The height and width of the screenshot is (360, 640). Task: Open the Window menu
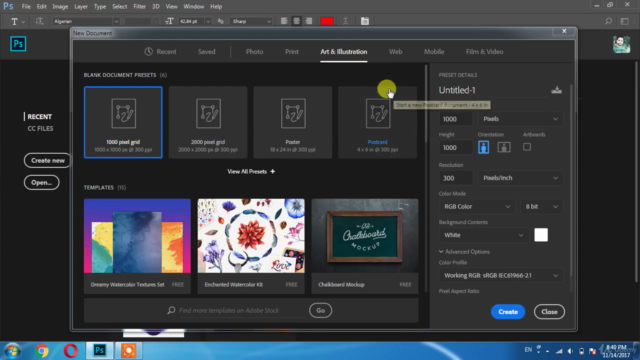pyautogui.click(x=193, y=7)
